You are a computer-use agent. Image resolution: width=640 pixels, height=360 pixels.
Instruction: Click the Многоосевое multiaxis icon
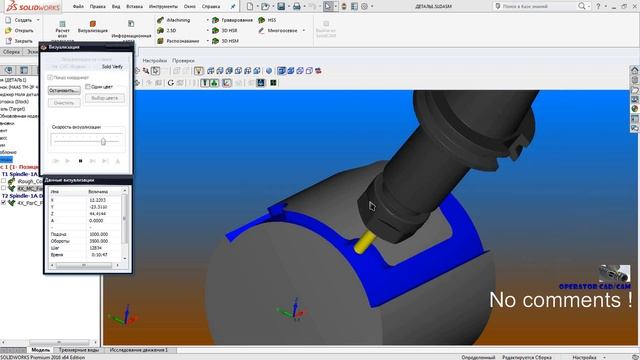(x=262, y=30)
